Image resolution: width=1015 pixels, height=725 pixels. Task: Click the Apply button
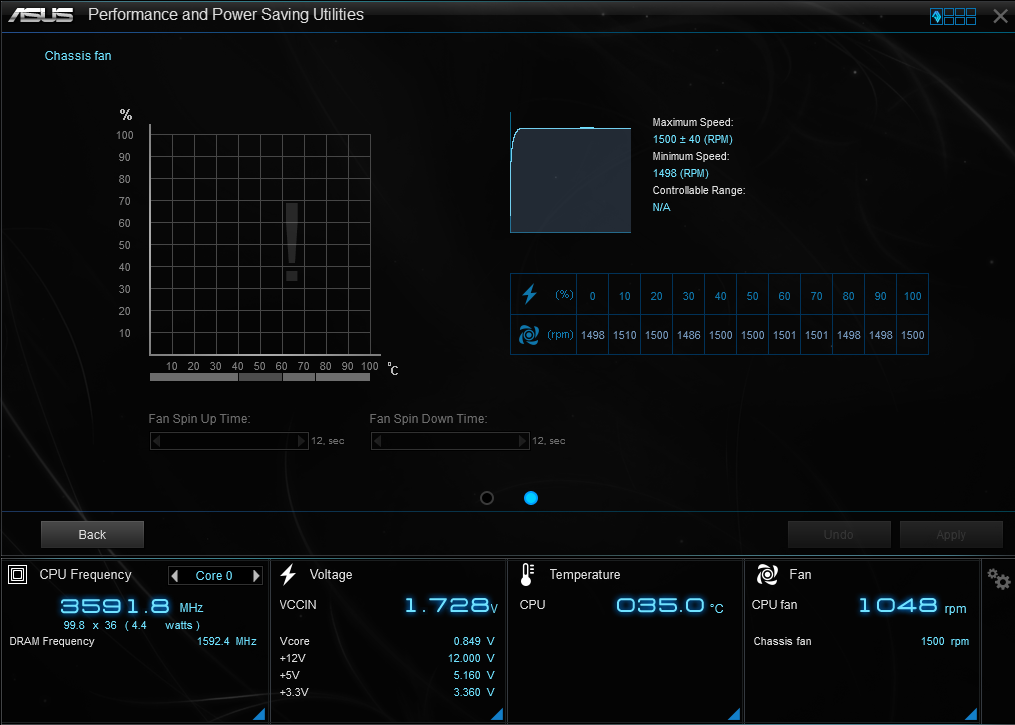(951, 535)
